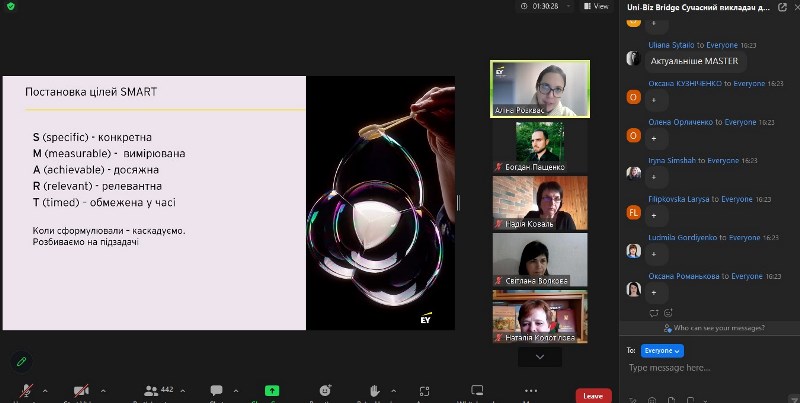
Task: Click Олена Орличенко's orange avatar
Action: point(633,135)
